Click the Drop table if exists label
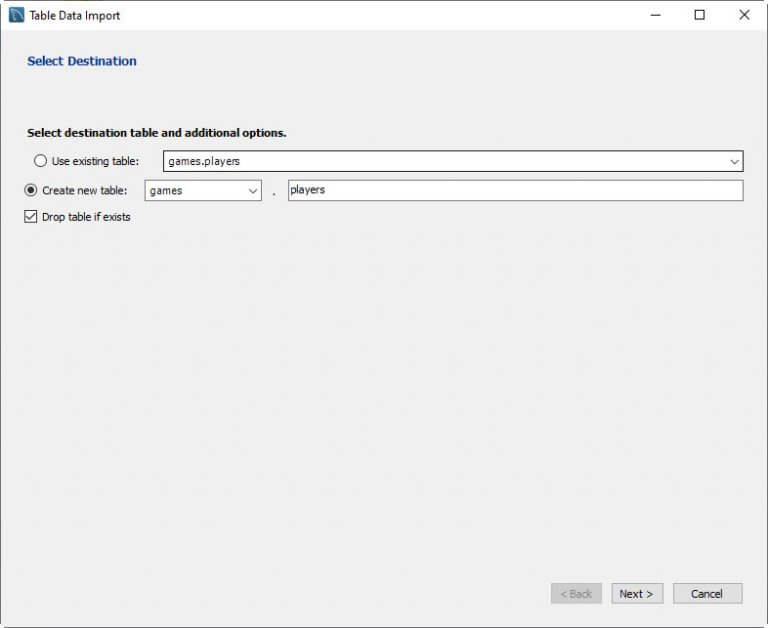Screen dimensions: 768x628 coord(86,217)
